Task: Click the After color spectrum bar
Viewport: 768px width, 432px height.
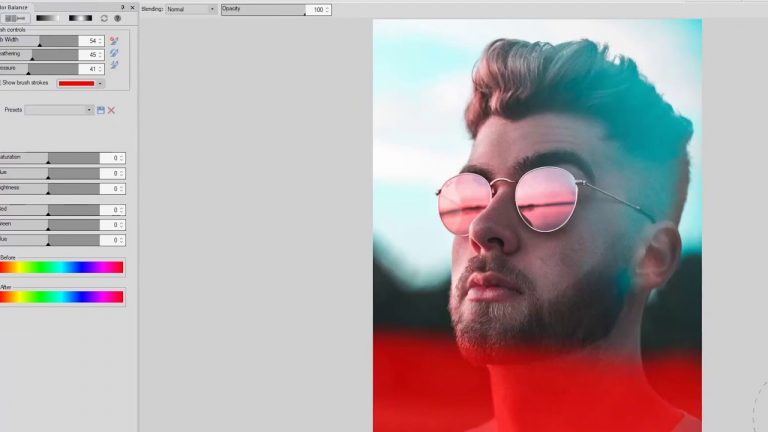Action: pyautogui.click(x=62, y=297)
